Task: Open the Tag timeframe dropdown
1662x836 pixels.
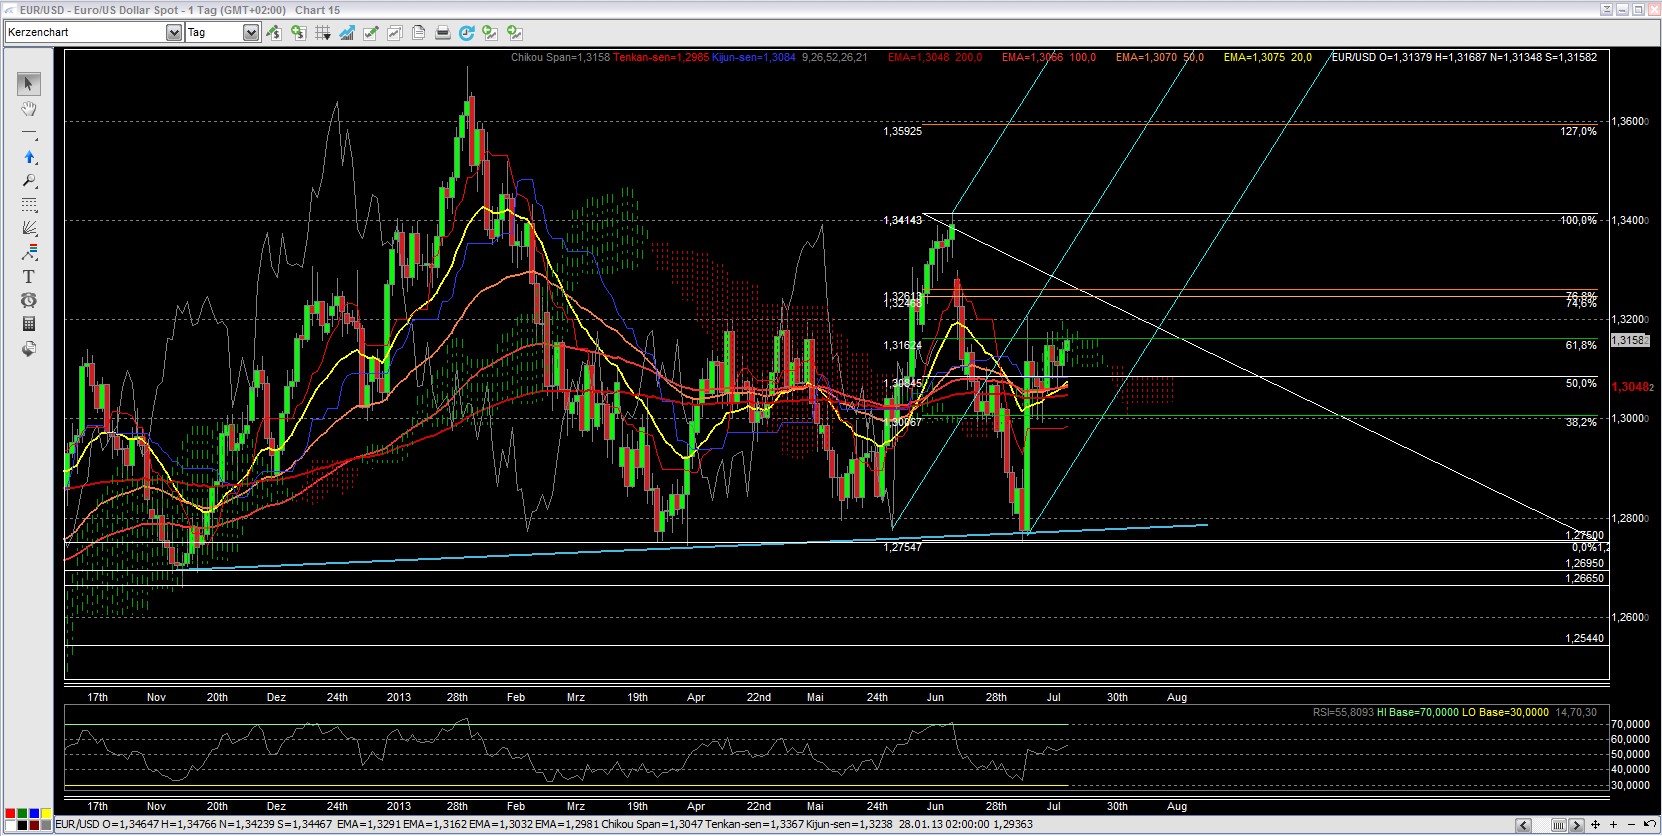Action: (x=251, y=33)
